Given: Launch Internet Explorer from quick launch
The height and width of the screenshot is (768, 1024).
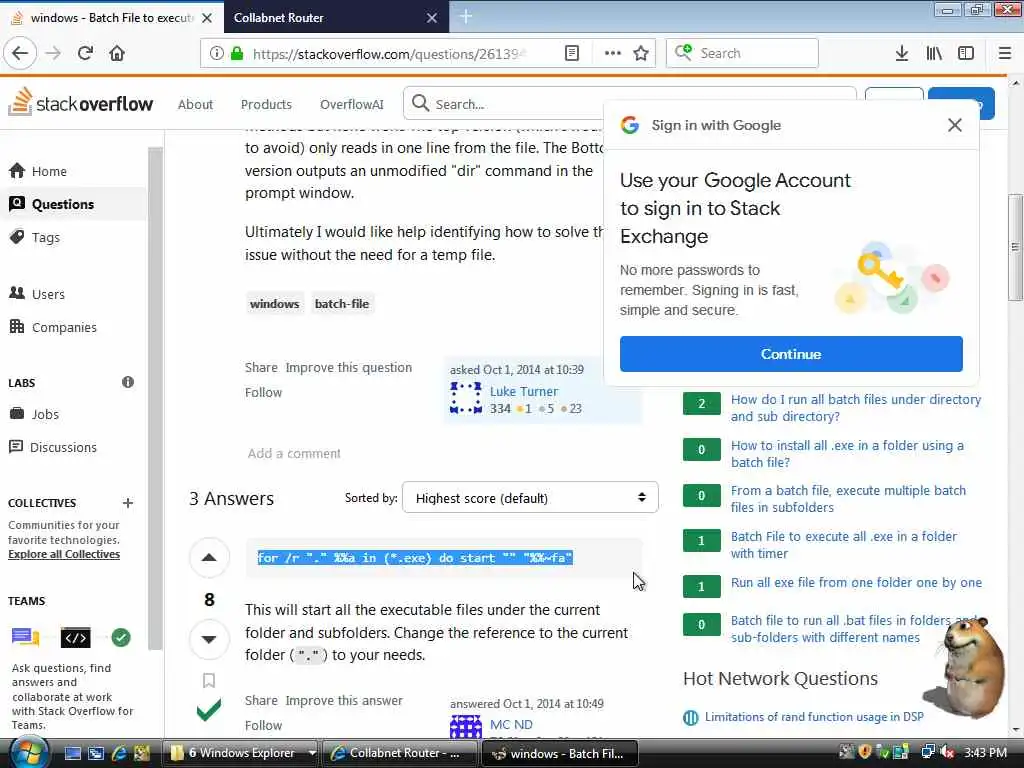Looking at the screenshot, I should pos(120,753).
